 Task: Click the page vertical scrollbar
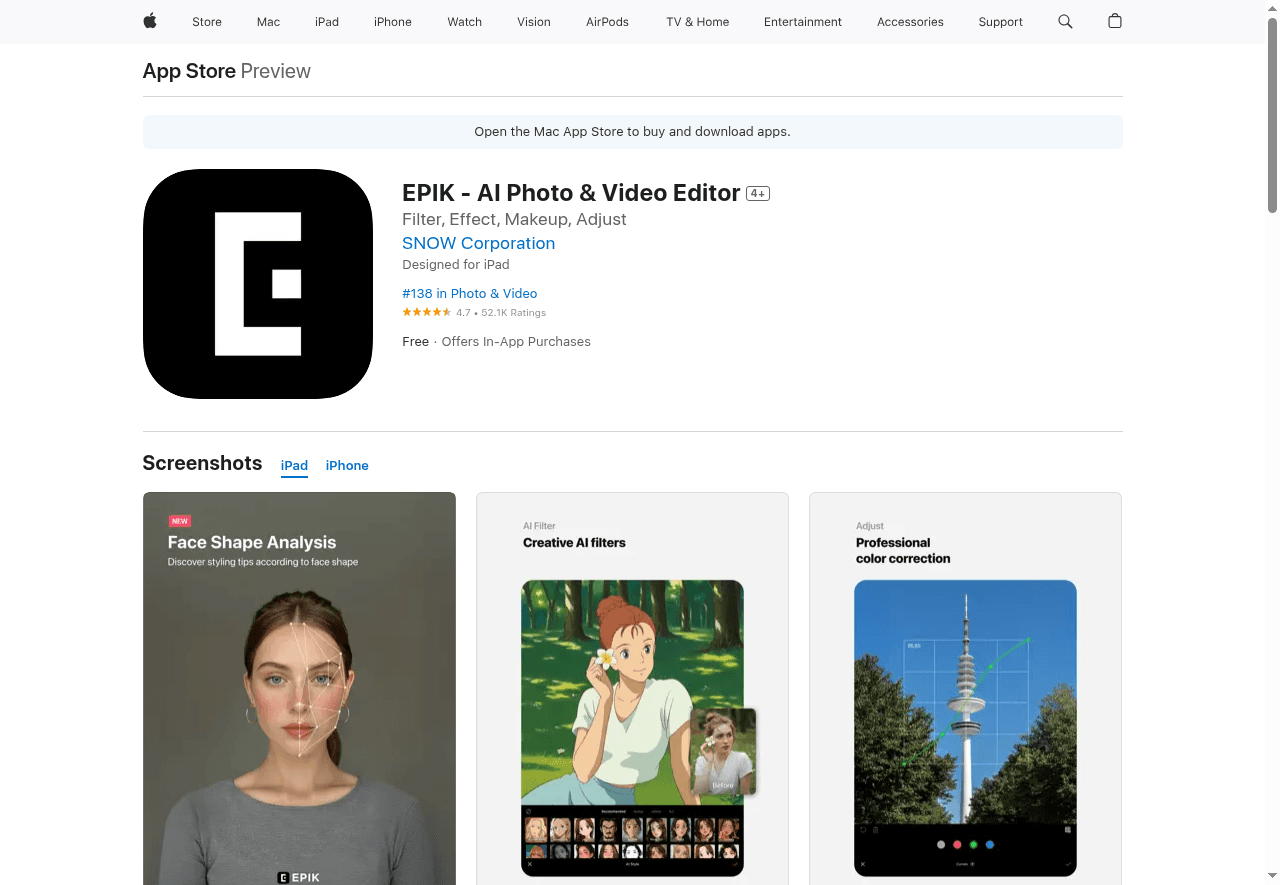[x=1272, y=120]
